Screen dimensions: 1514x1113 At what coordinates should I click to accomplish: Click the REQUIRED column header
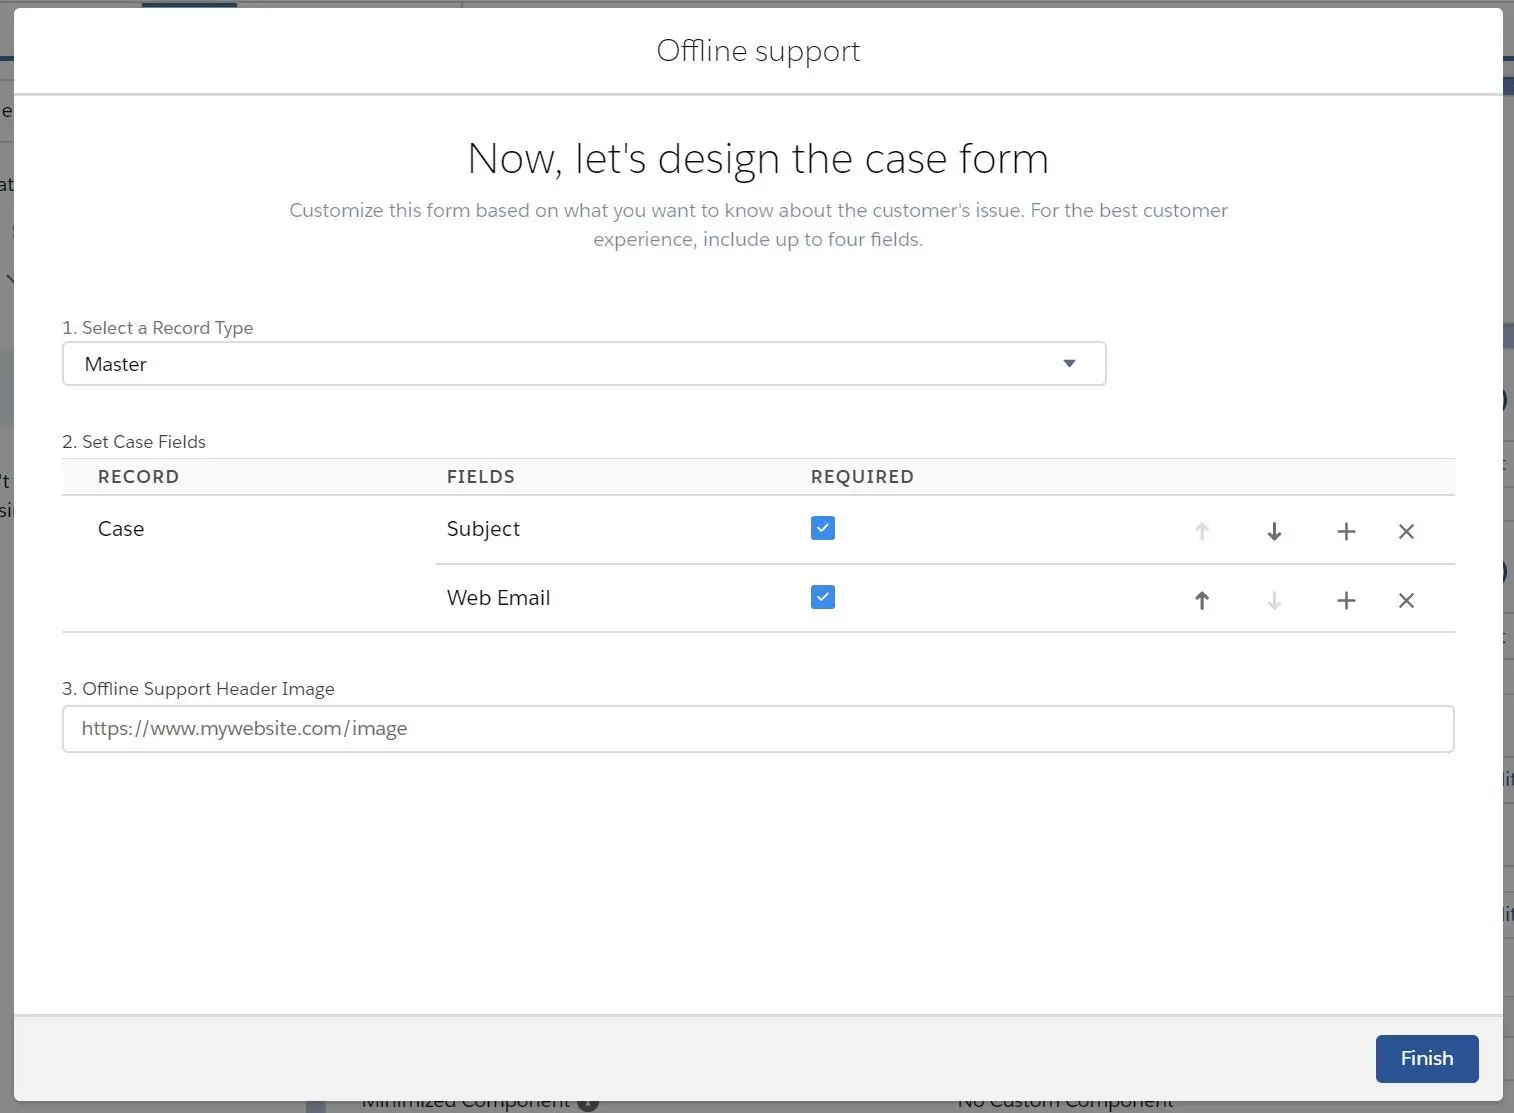(x=862, y=477)
